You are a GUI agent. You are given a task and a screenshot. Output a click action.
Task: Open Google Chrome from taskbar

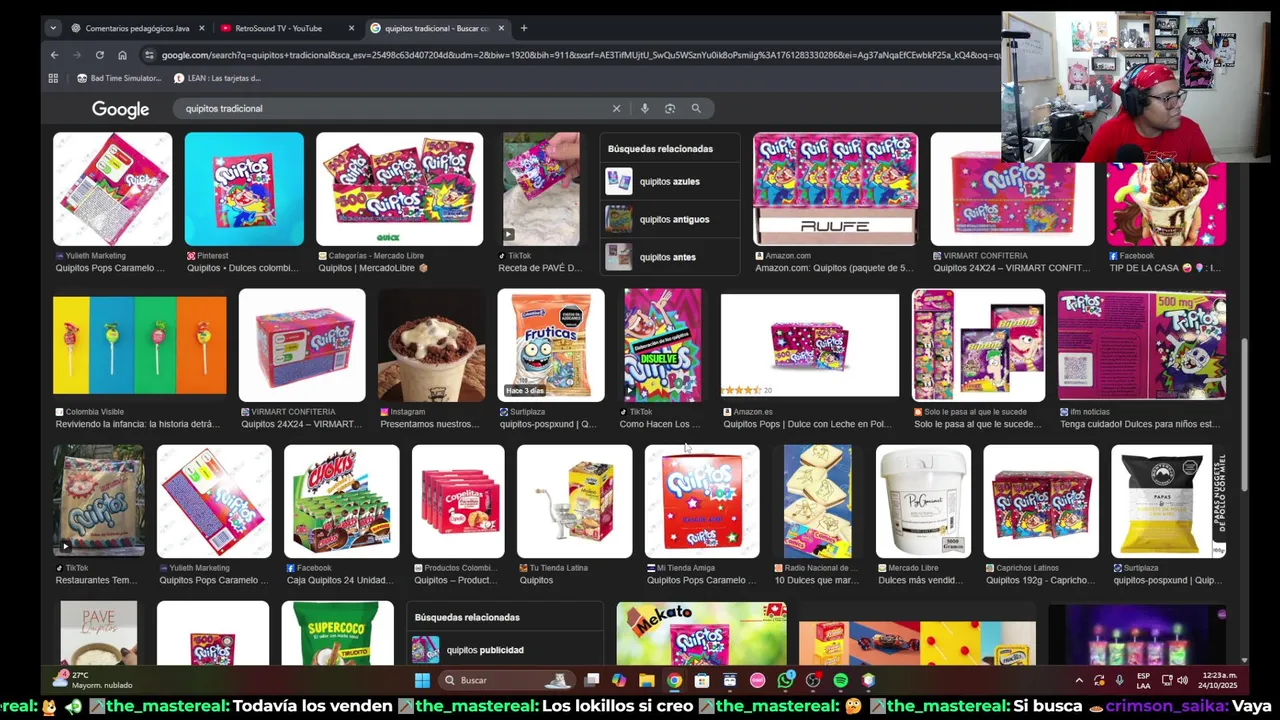(x=675, y=680)
